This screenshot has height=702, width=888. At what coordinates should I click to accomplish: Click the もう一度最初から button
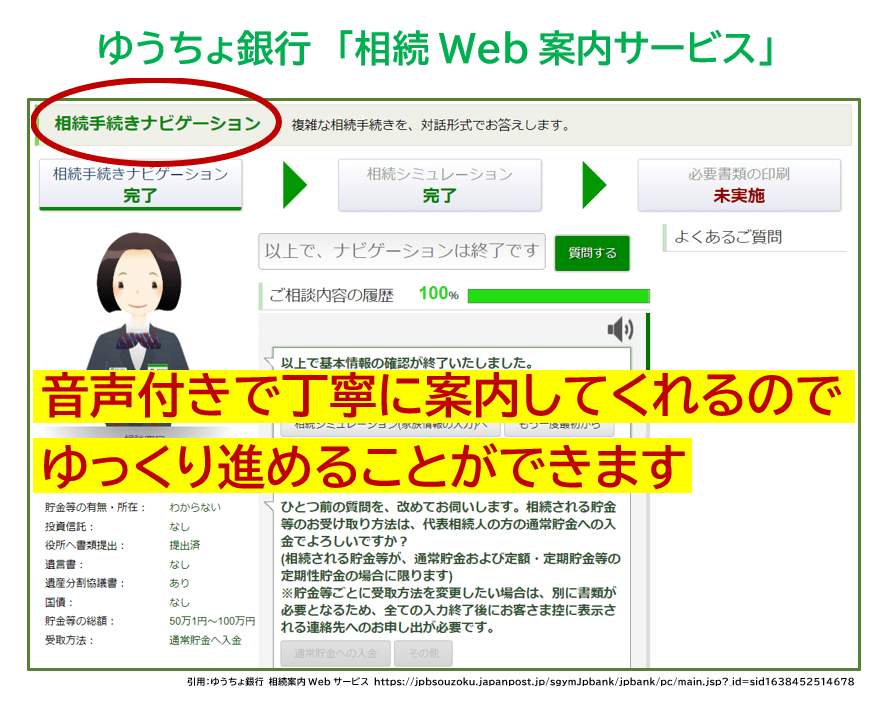tap(559, 428)
